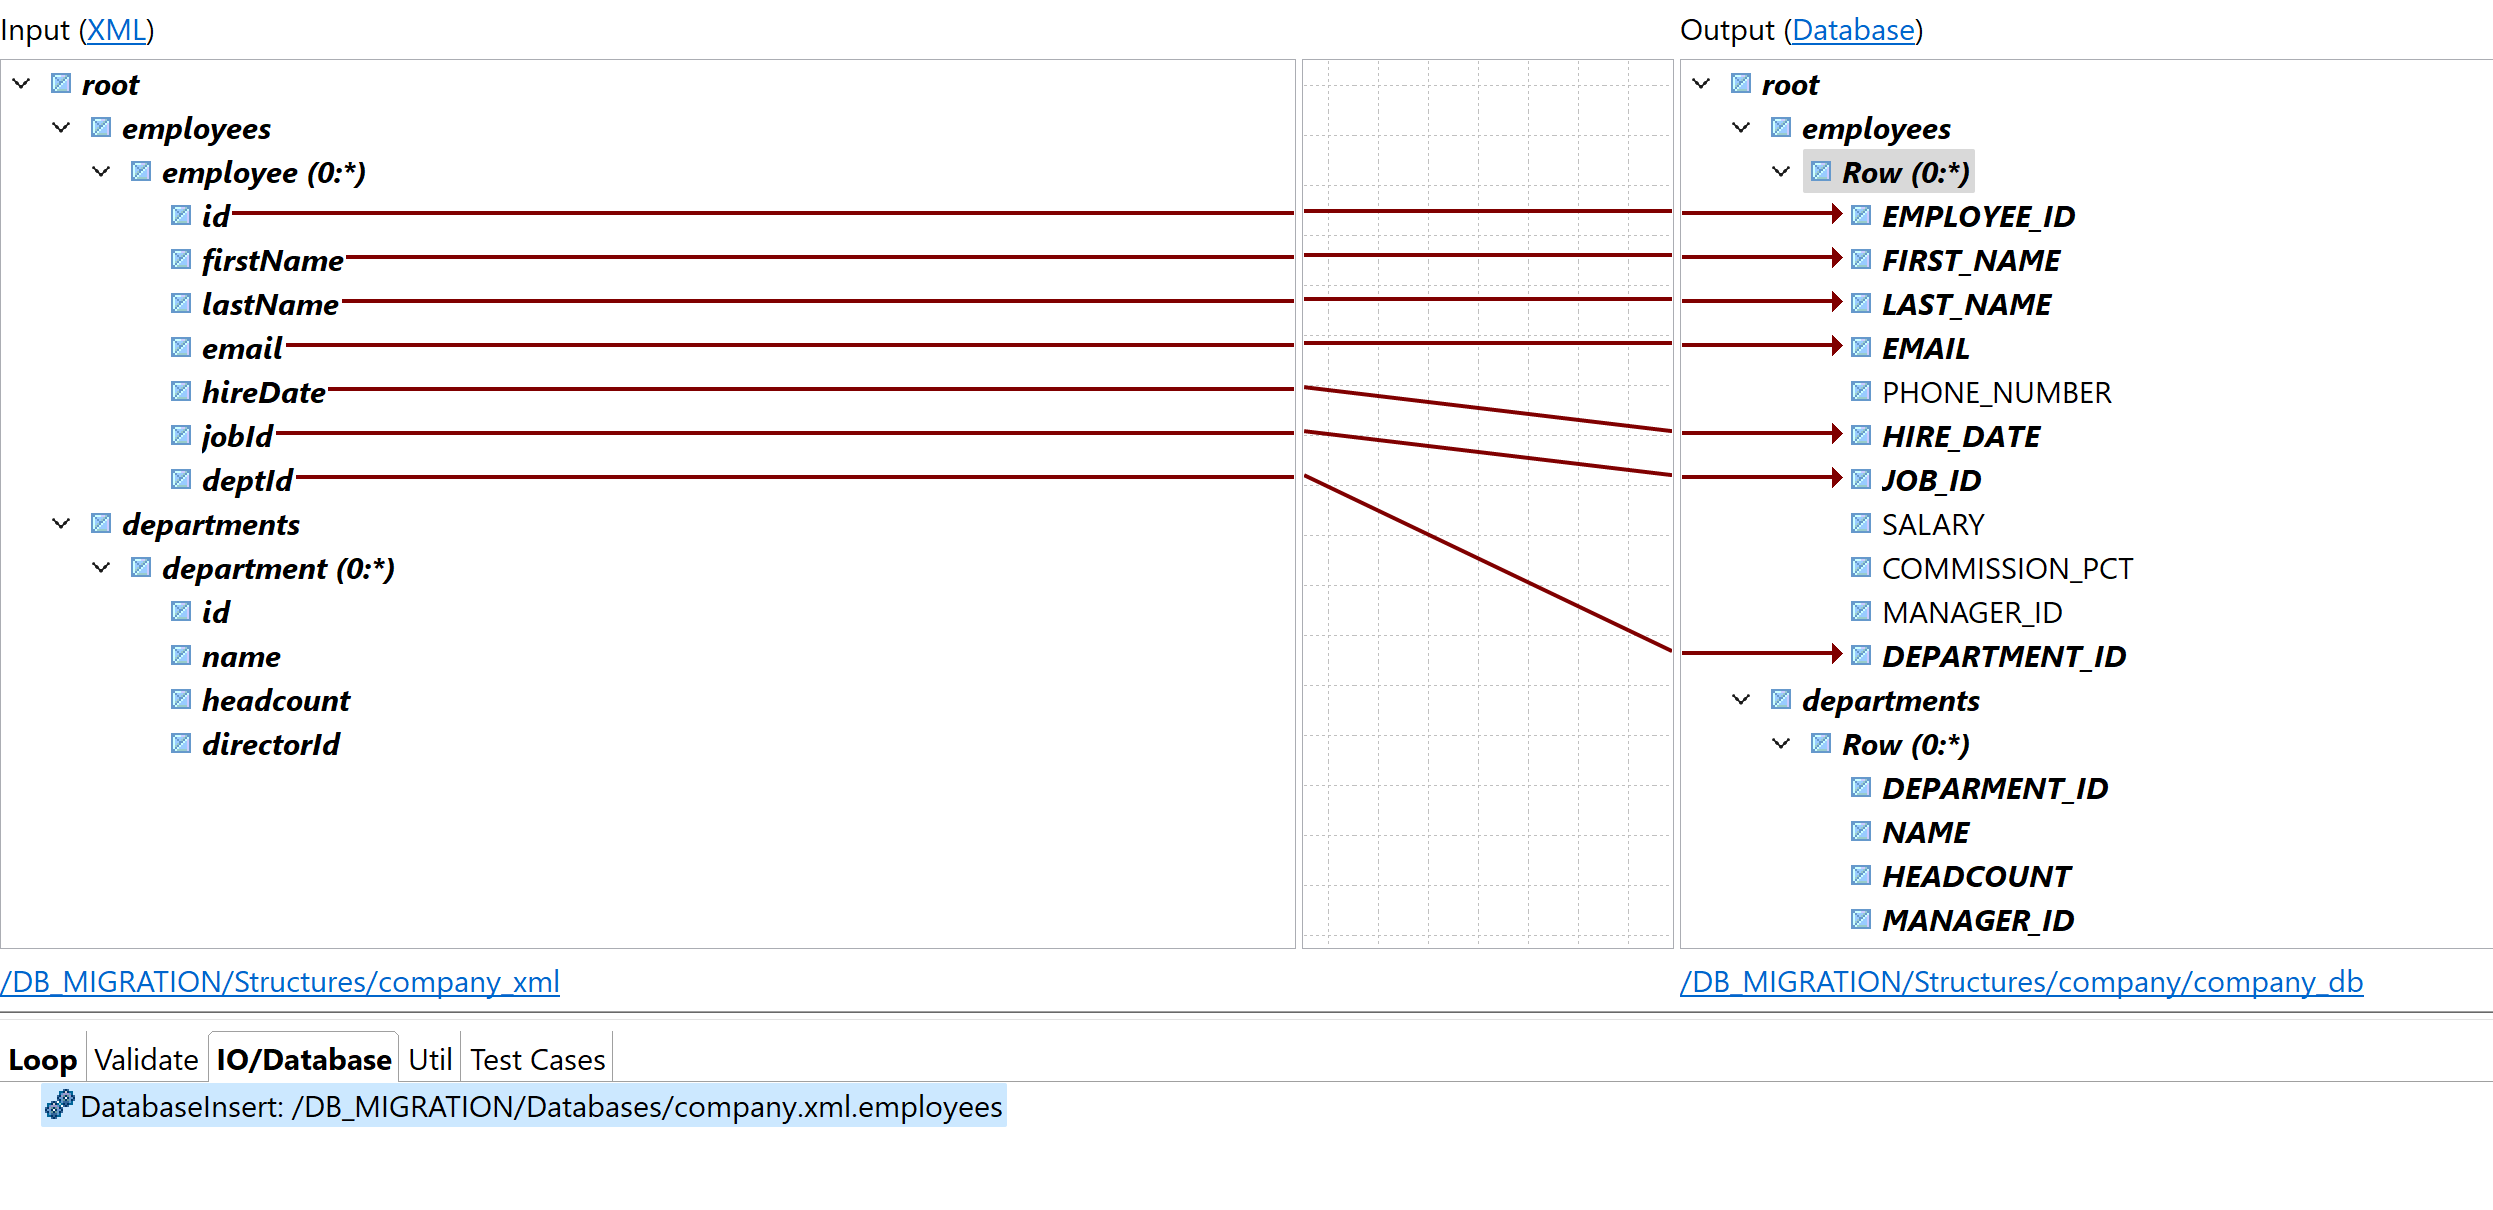Open the company_db structure path link
Screen dimensions: 2493x1210
coord(2021,982)
